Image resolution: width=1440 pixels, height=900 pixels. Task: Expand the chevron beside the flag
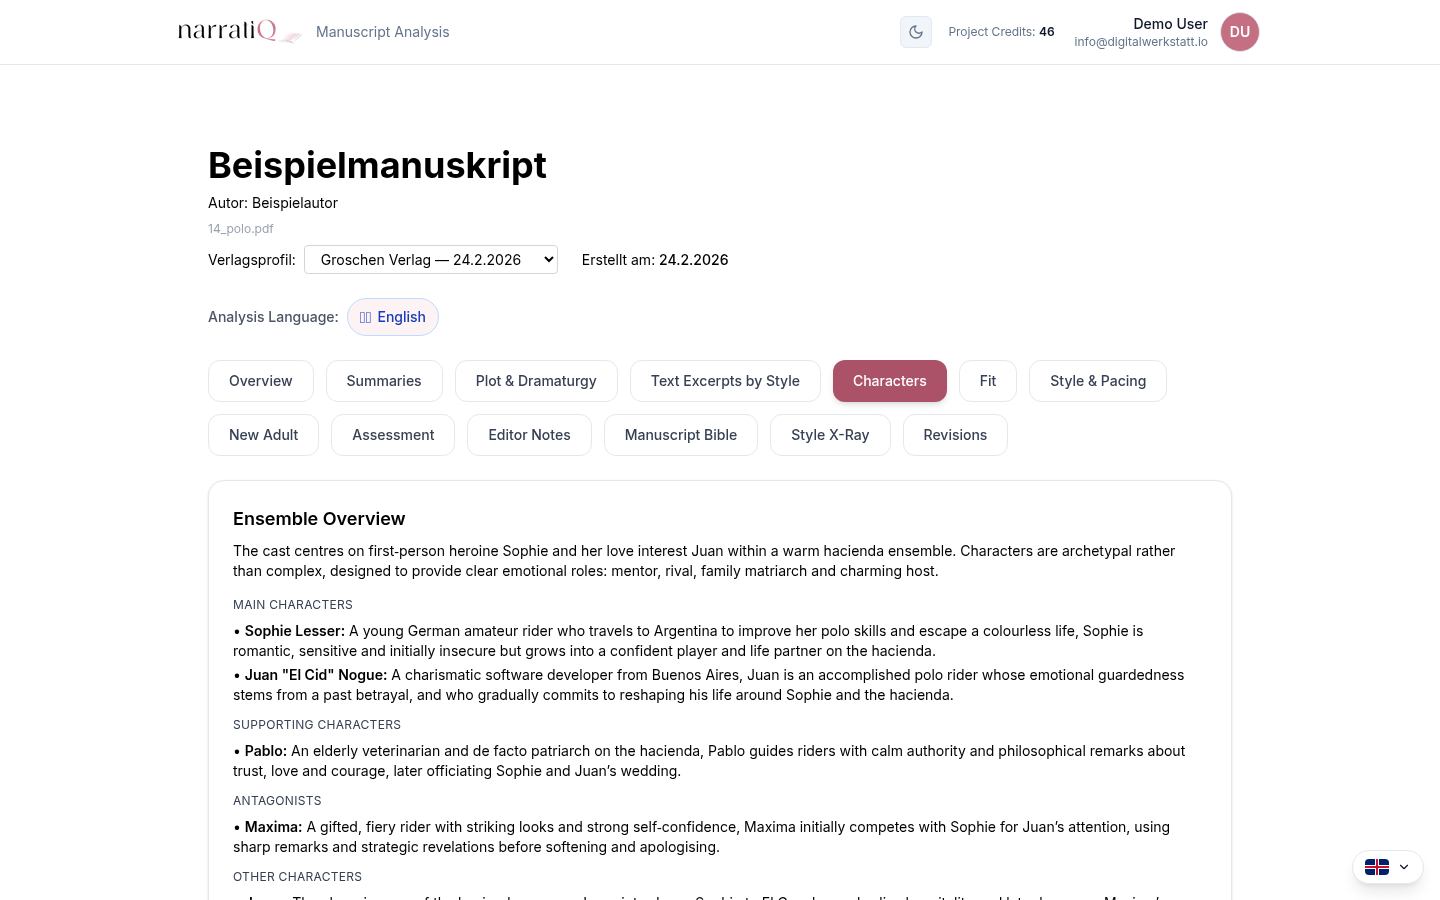[1404, 867]
